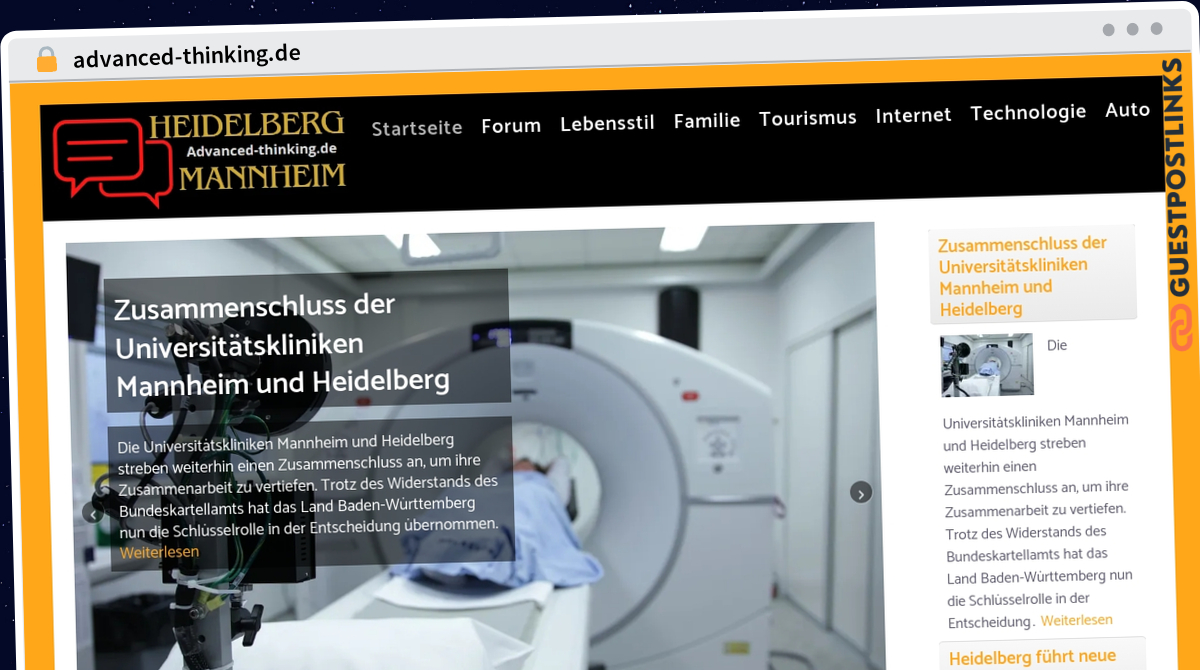Go to previous slide with left arrow
The image size is (1200, 670).
click(93, 514)
